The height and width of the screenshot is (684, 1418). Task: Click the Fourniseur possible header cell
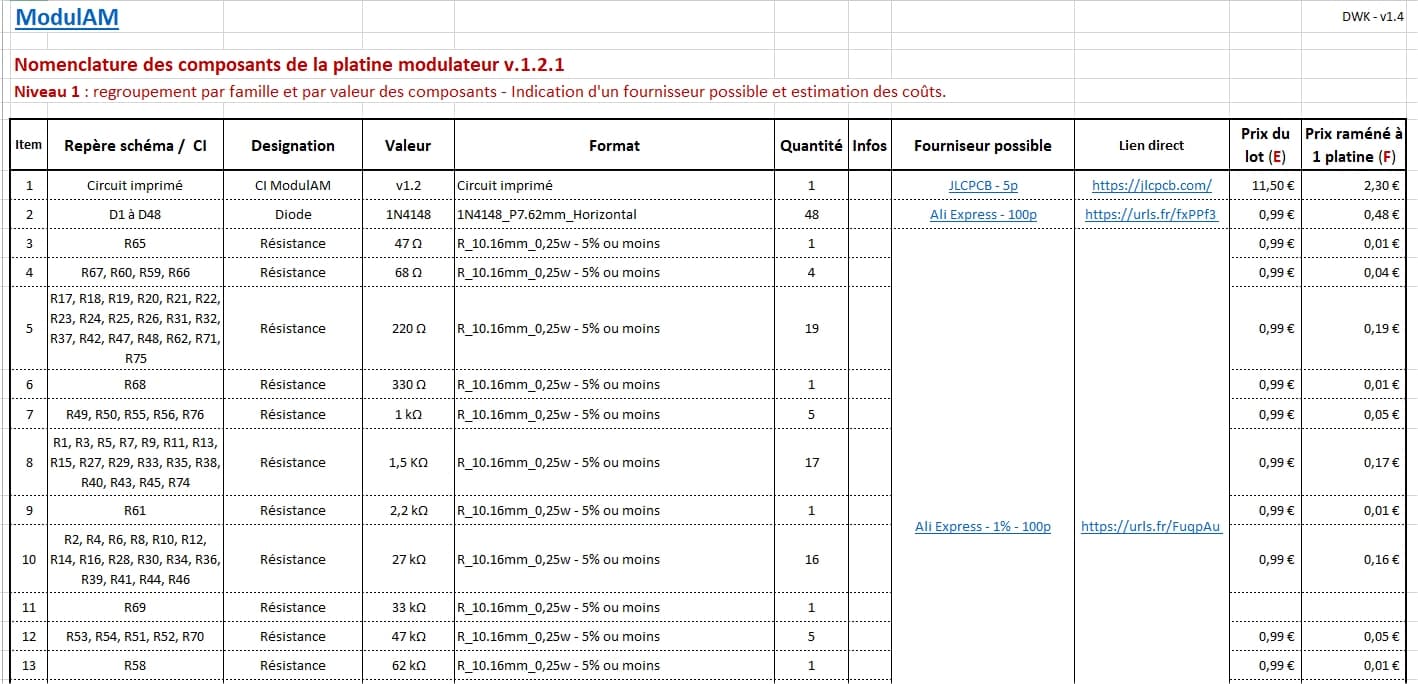pos(982,146)
